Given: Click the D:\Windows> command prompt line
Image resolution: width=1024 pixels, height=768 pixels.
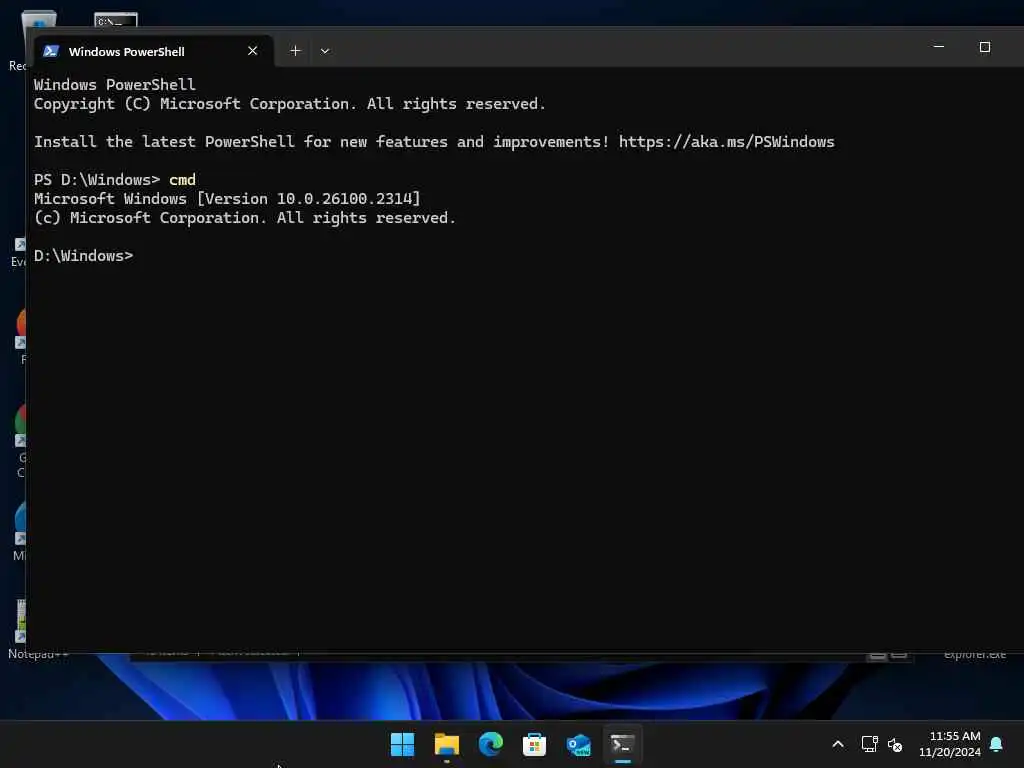Looking at the screenshot, I should click(84, 255).
